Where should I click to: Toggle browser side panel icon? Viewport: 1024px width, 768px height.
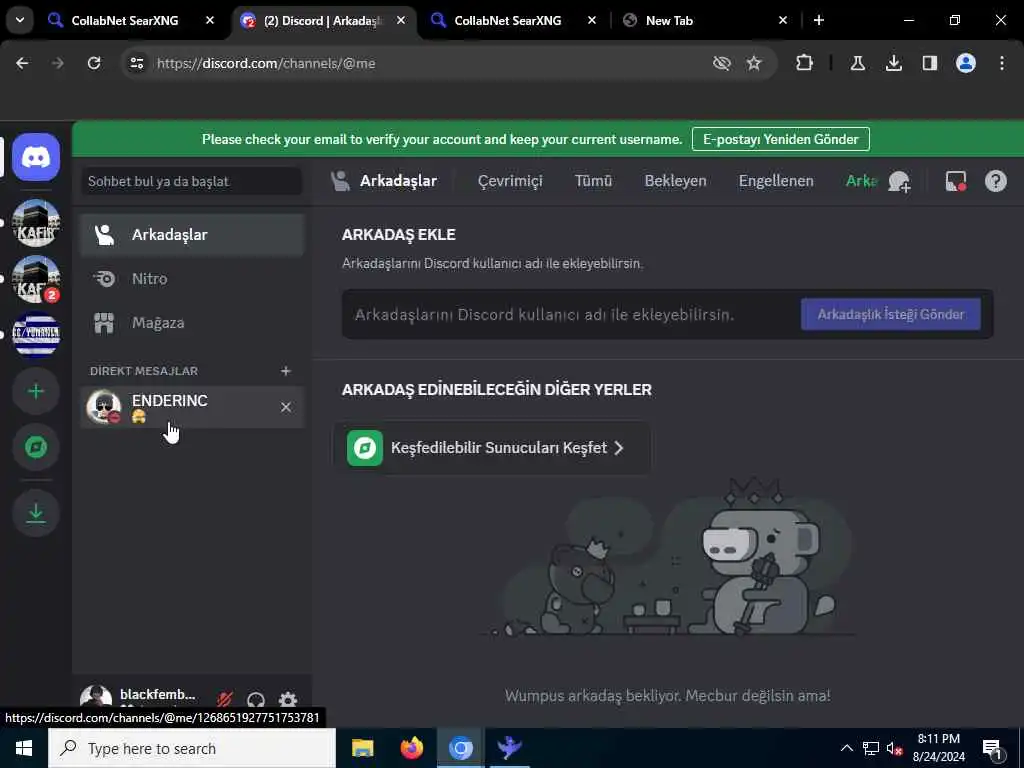930,63
